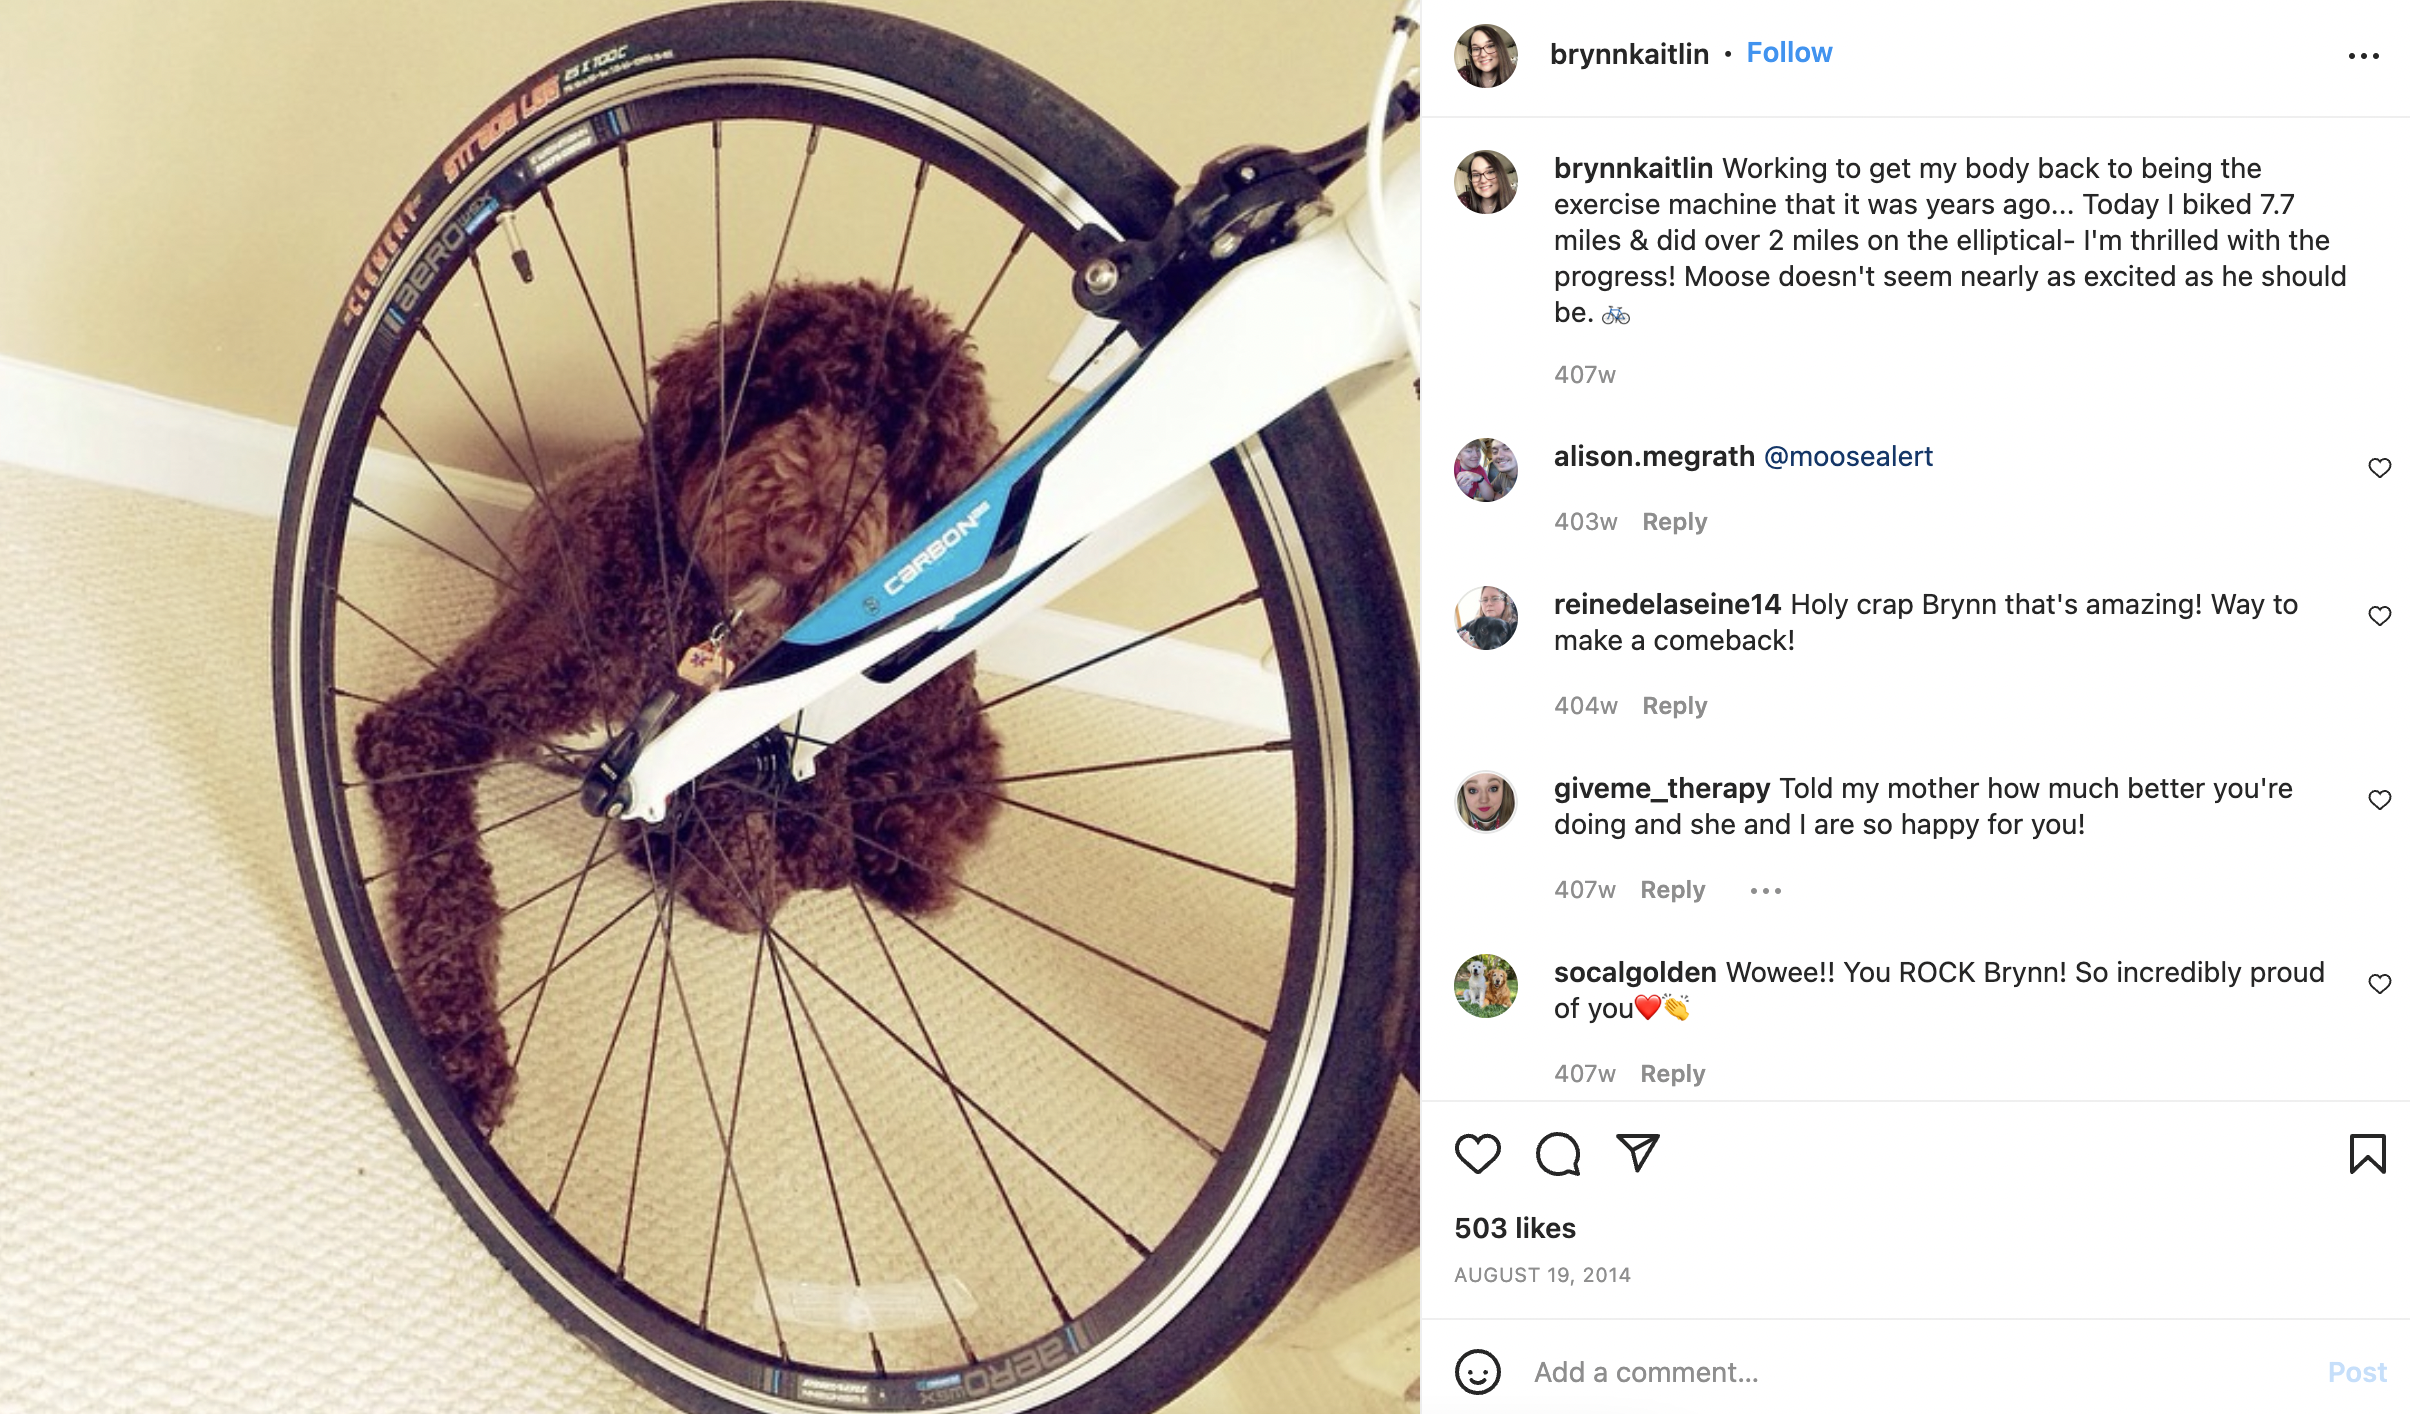
Task: Like the post with heart icon
Action: [x=1477, y=1153]
